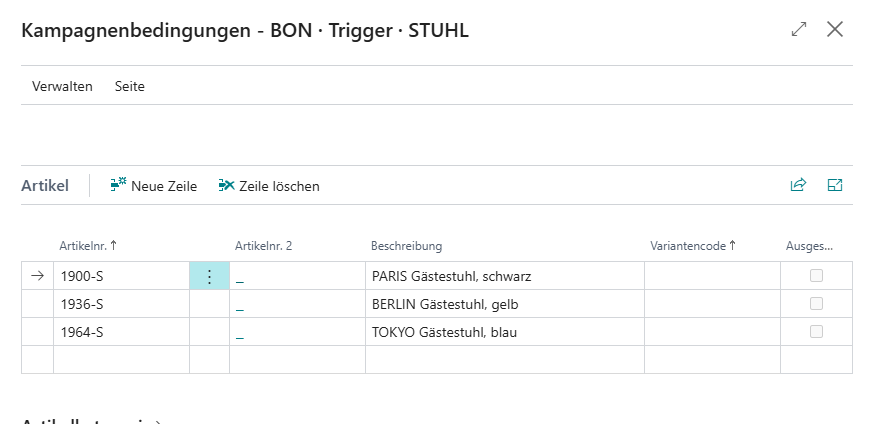Viewport: 873px width, 424px height.
Task: Select the 1936-S article number cell
Action: pos(120,304)
